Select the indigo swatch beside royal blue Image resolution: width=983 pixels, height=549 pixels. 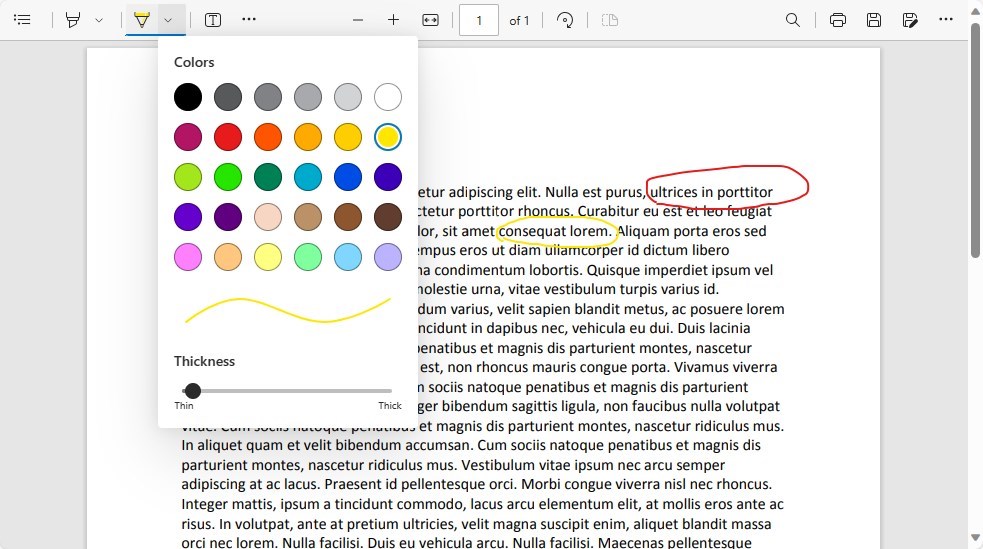(x=388, y=177)
